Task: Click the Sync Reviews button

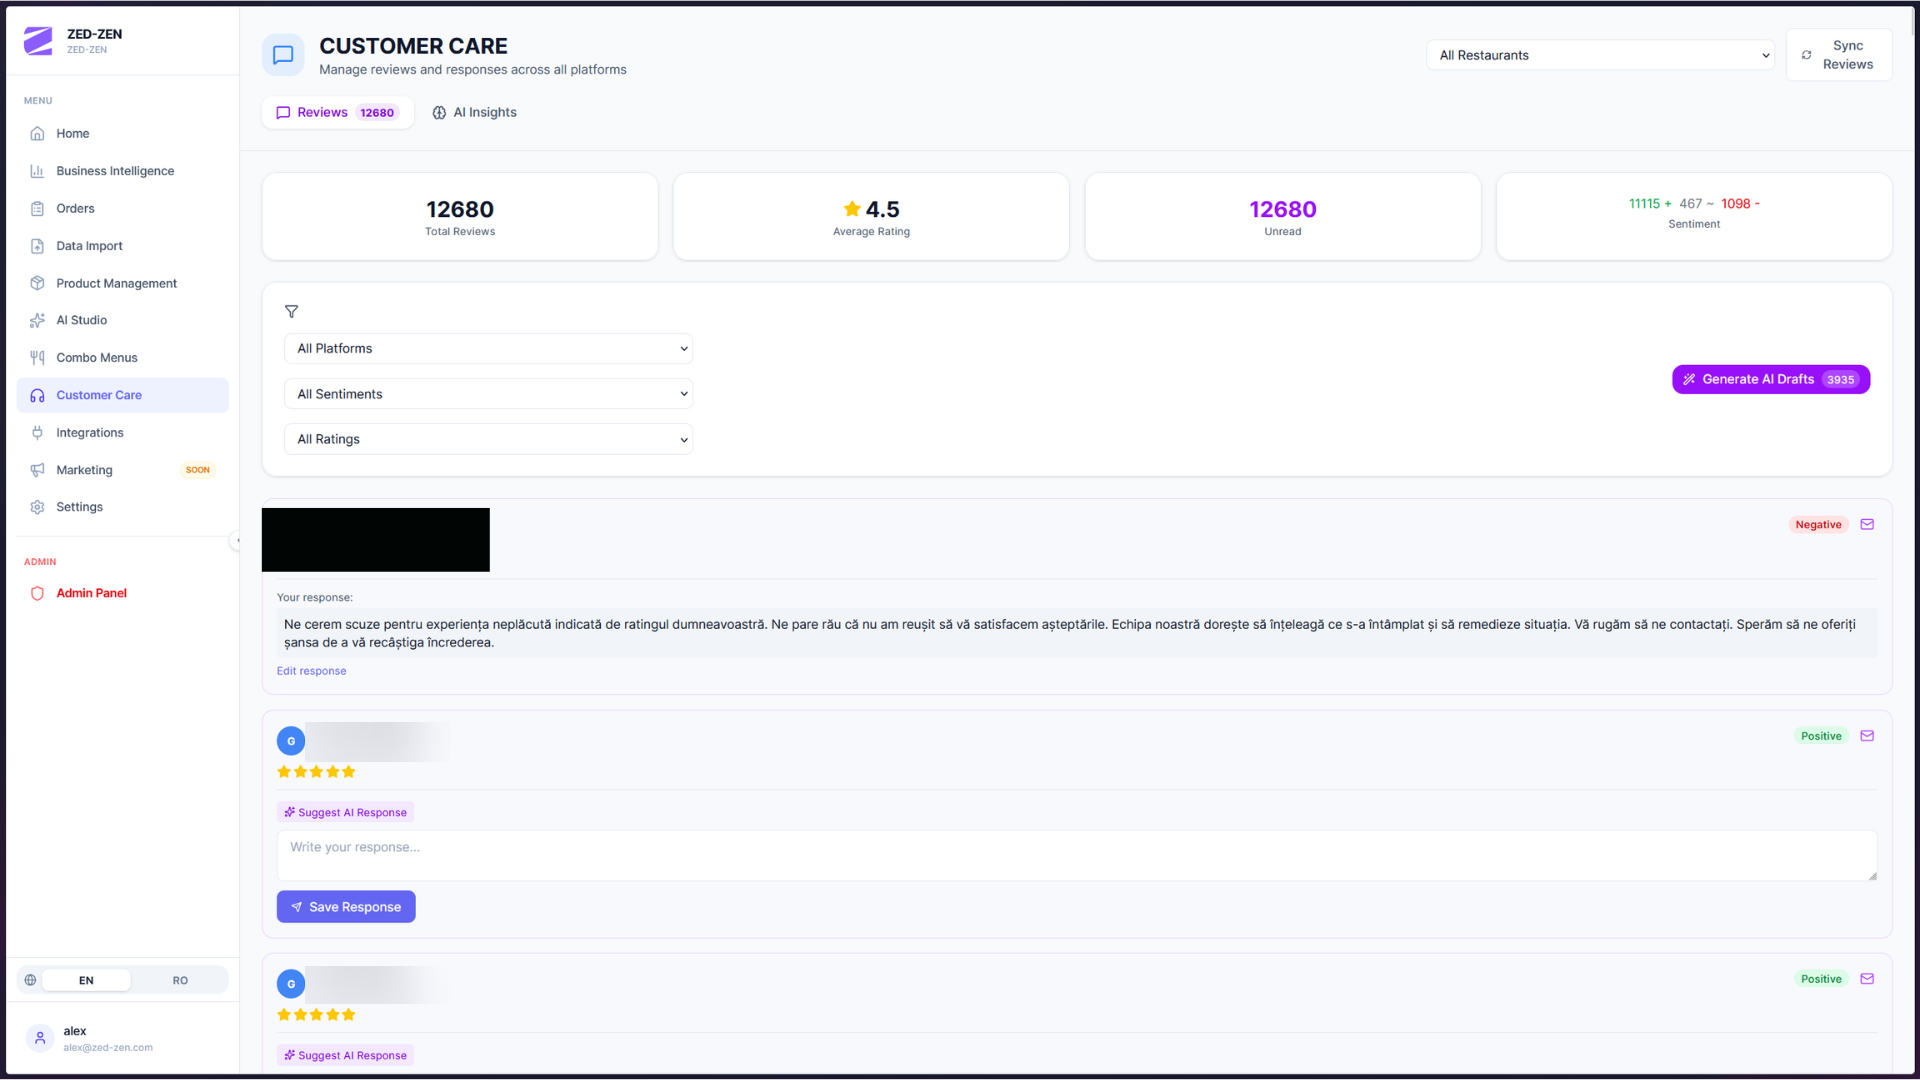Action: point(1839,55)
